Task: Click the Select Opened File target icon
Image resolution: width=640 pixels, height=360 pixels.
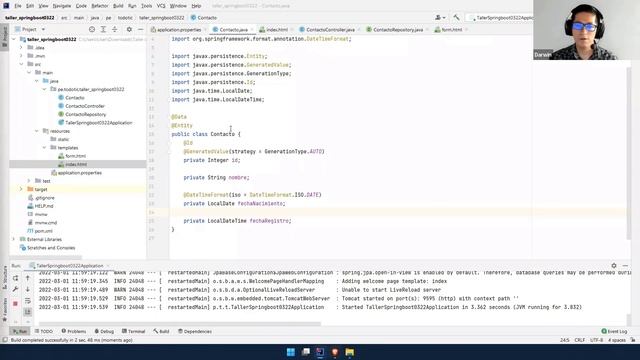Action: click(x=92, y=29)
